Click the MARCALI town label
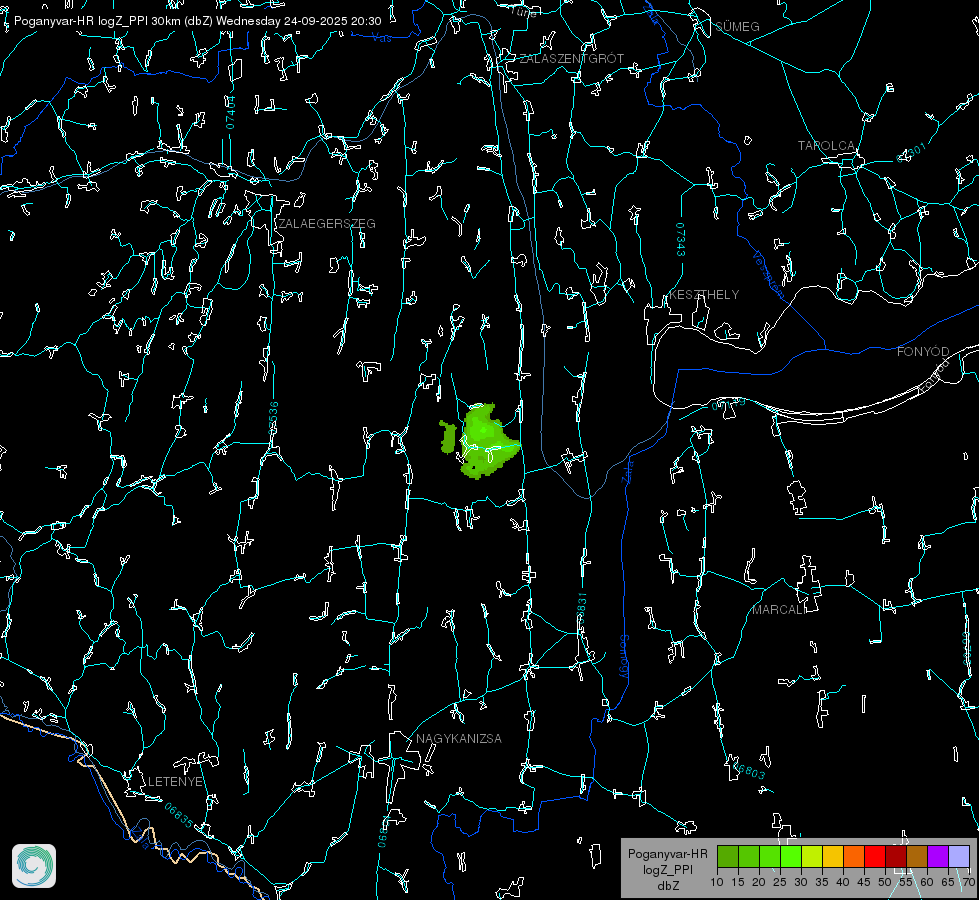This screenshot has width=979, height=900. coord(778,610)
